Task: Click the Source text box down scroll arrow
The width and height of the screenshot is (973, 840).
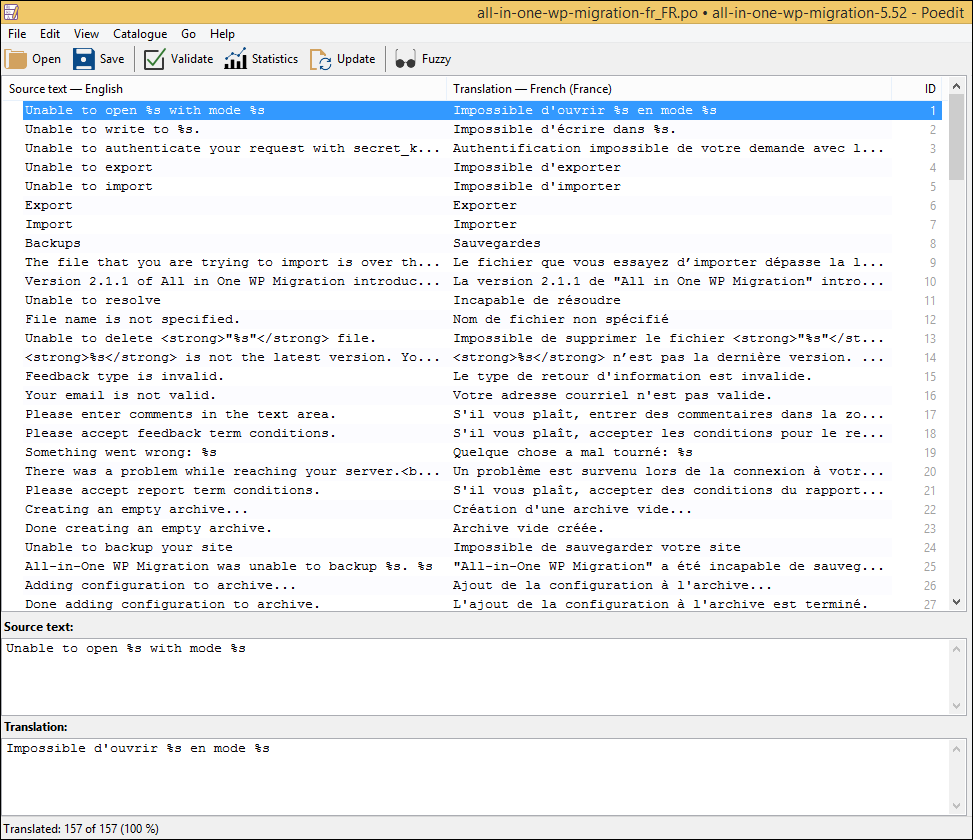Action: [x=956, y=706]
